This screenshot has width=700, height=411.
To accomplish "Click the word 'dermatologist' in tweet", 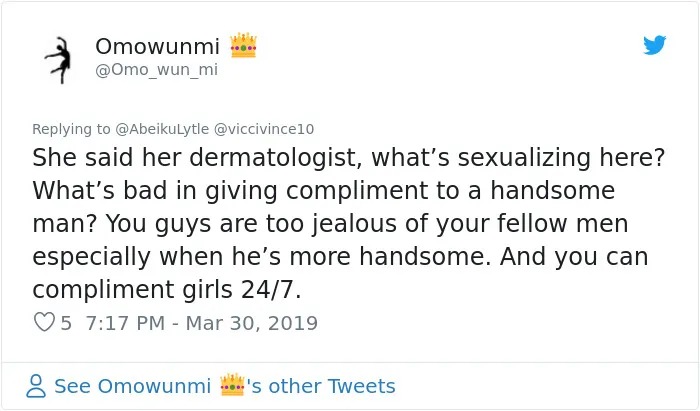I will pos(275,158).
